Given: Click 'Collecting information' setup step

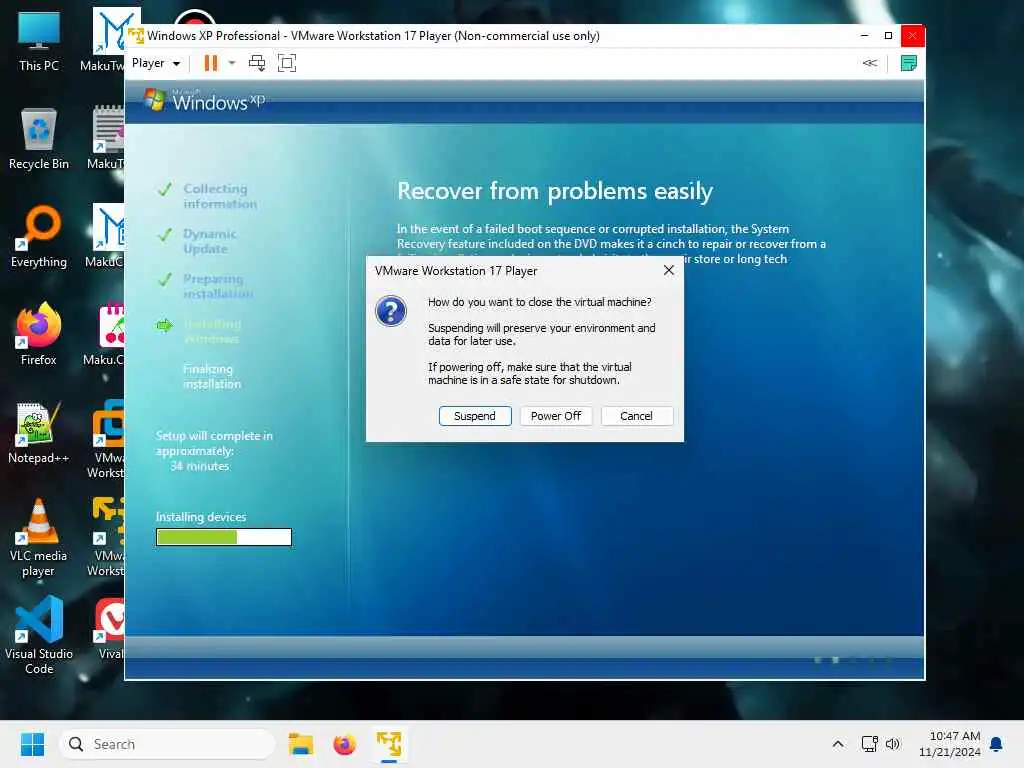Looking at the screenshot, I should pyautogui.click(x=219, y=196).
